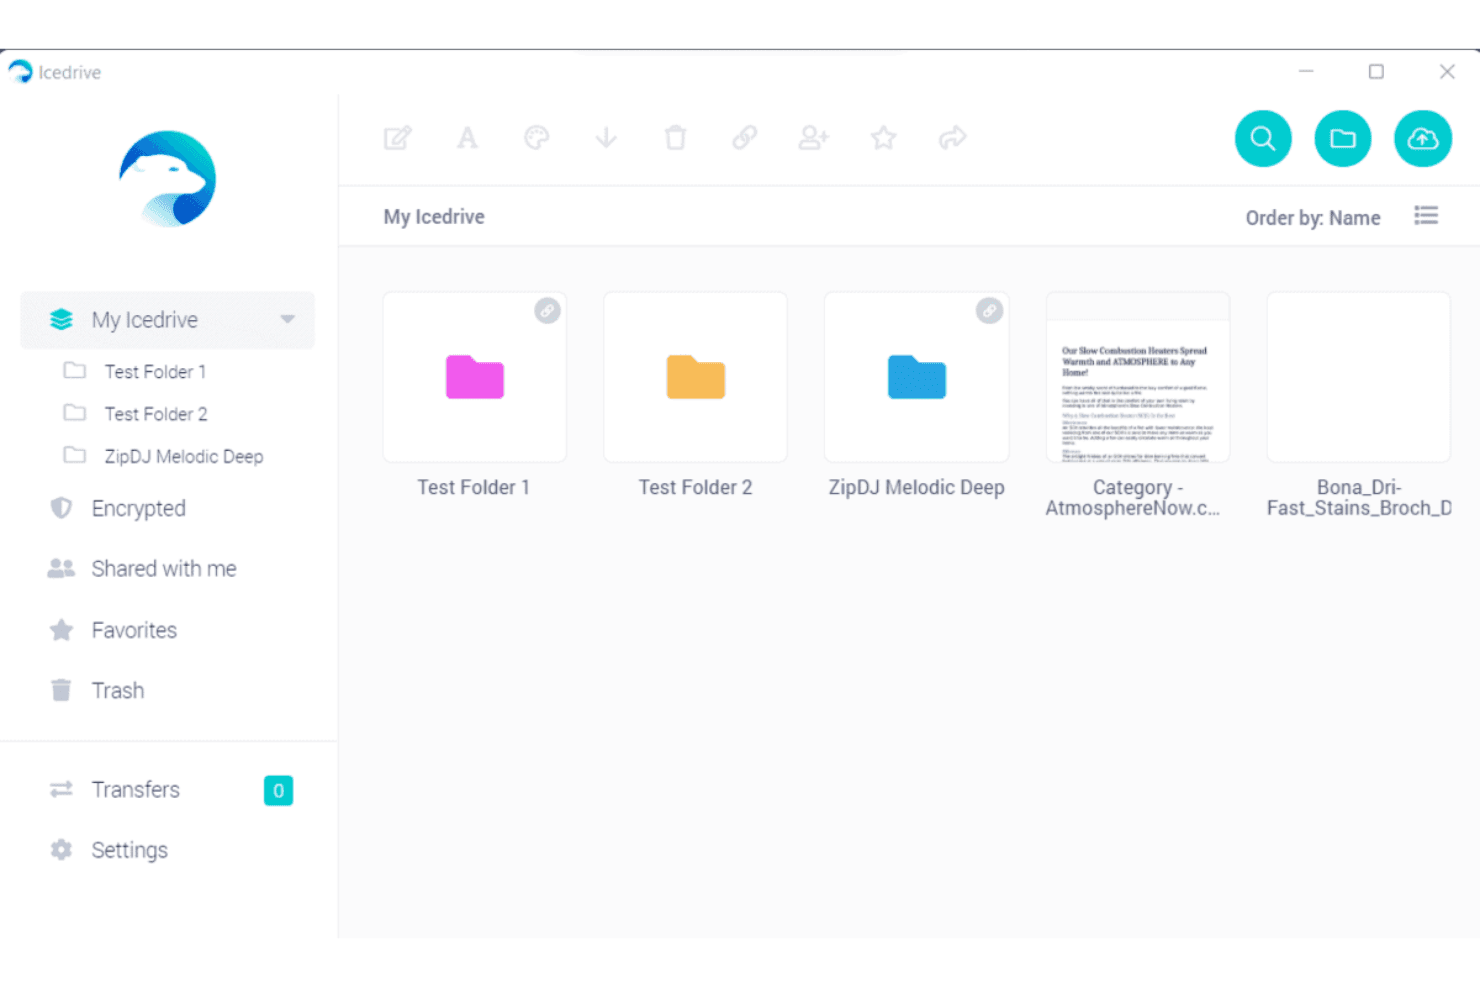
Task: Switch to list view icon
Action: tap(1426, 216)
